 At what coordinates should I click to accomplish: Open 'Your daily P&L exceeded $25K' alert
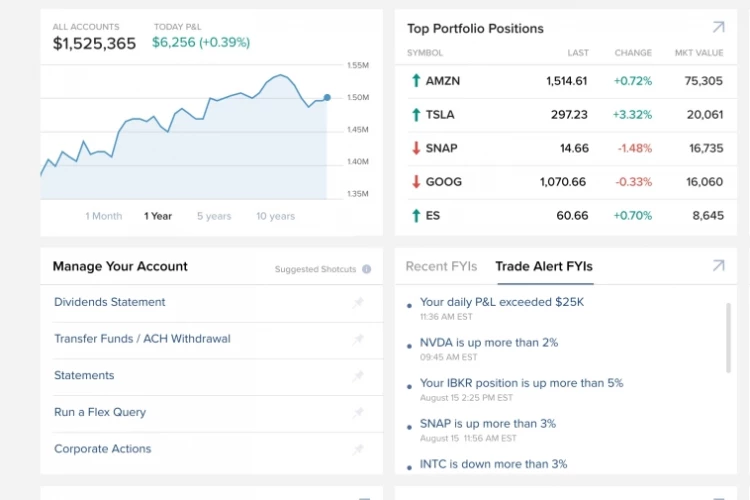coord(502,302)
